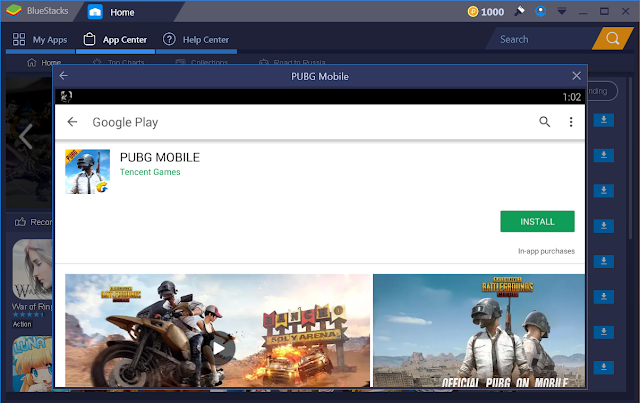Close the PUBG Mobile dialog
Screen dimensions: 640x403
pyautogui.click(x=576, y=76)
